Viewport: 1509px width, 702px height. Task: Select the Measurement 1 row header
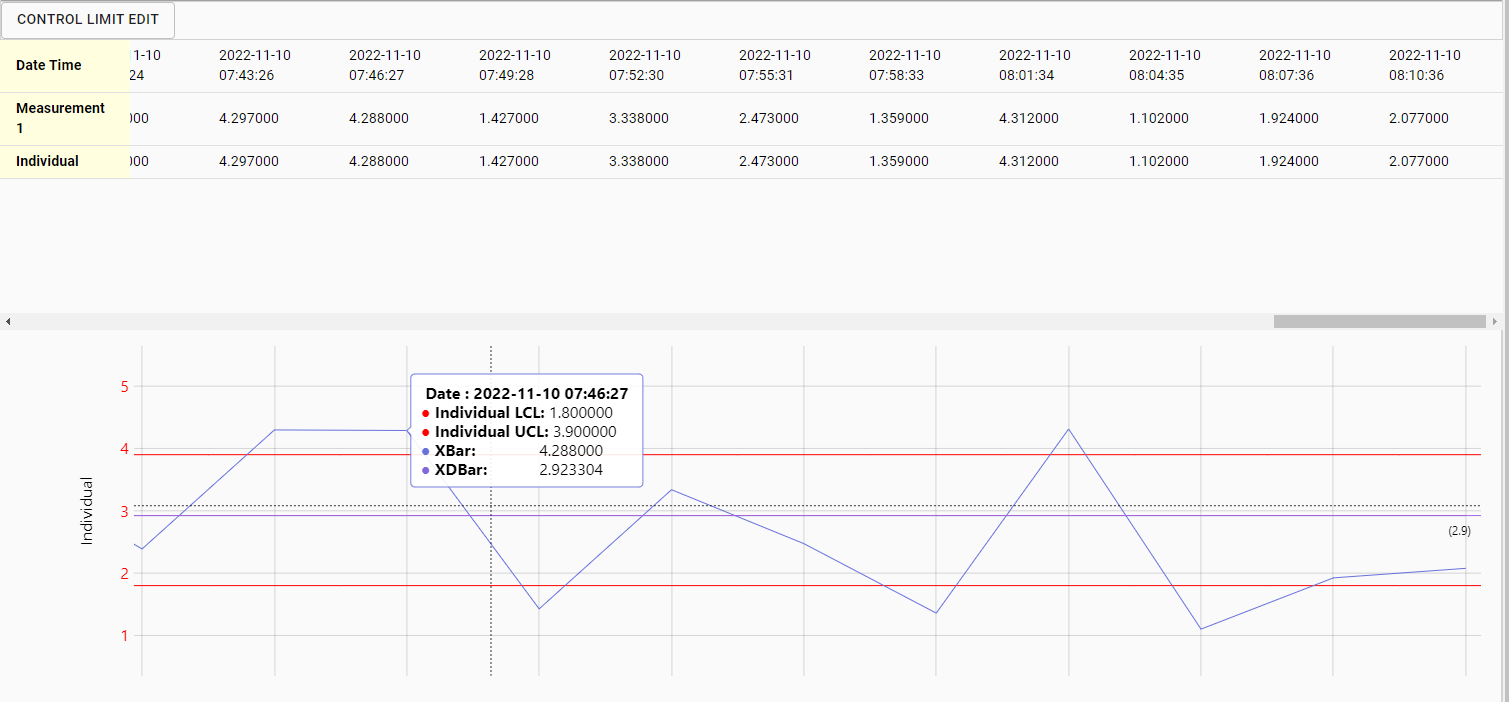64,118
